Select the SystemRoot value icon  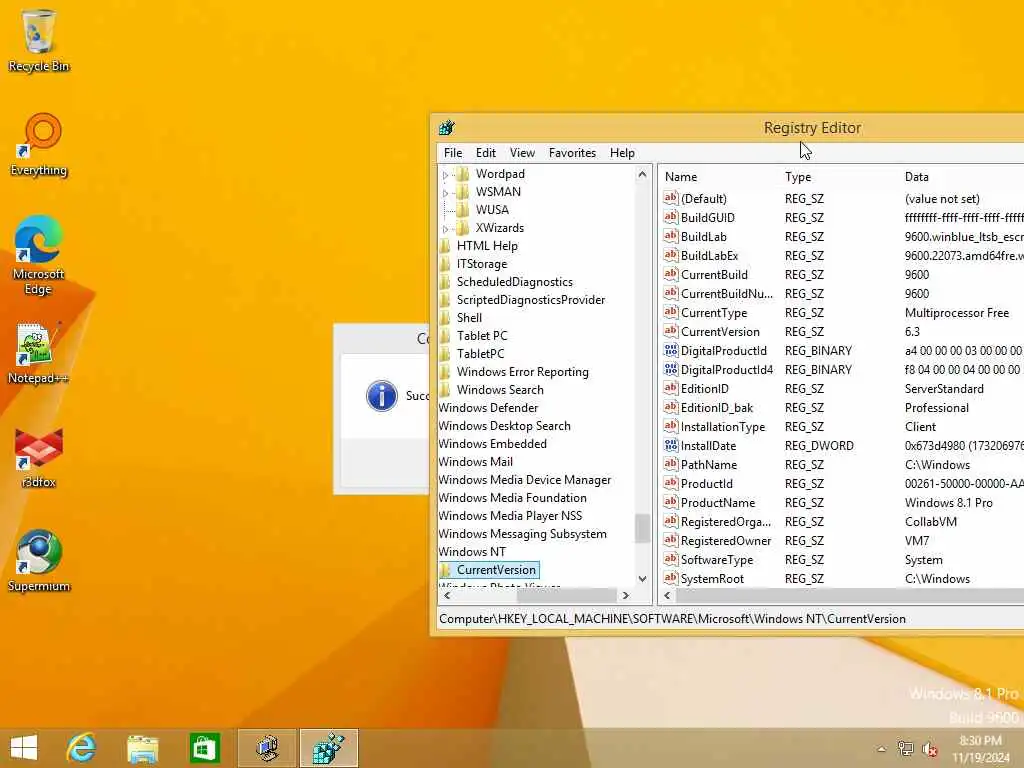(x=671, y=578)
